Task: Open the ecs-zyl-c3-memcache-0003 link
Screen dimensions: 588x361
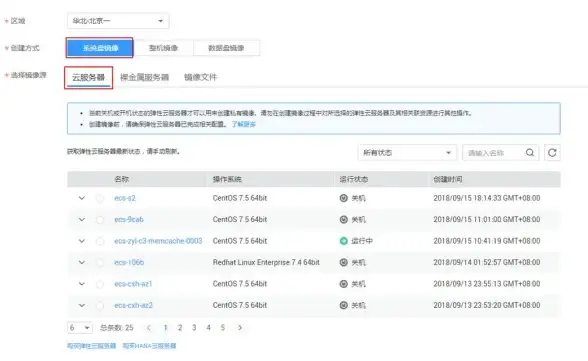Action: pyautogui.click(x=158, y=241)
